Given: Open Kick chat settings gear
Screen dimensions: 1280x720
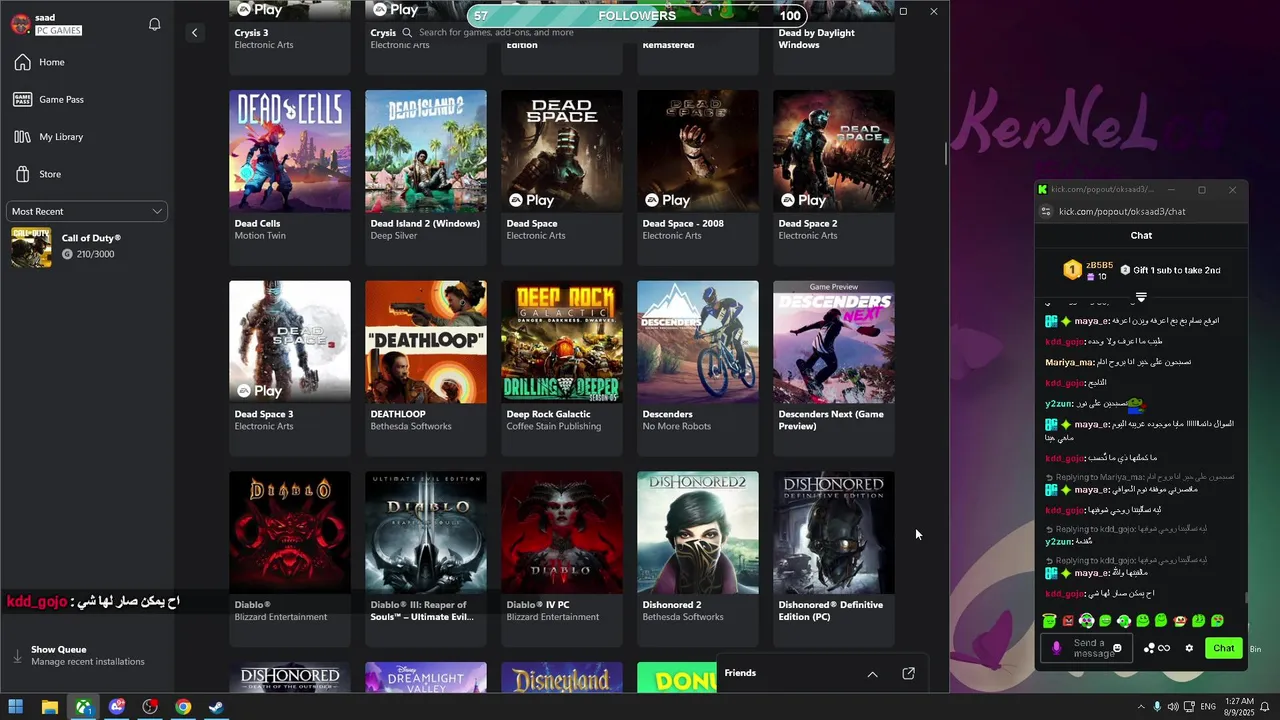Looking at the screenshot, I should click(x=1189, y=648).
